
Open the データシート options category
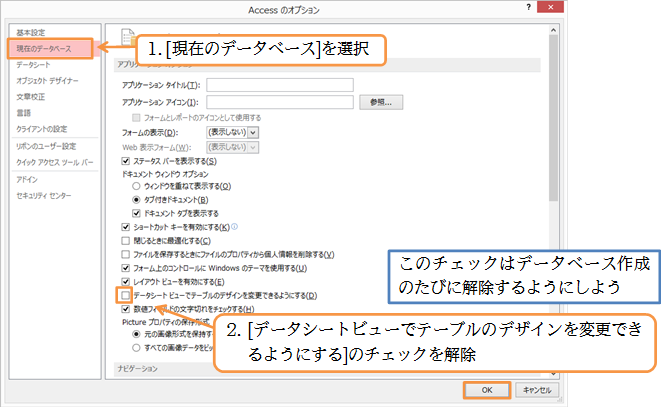(x=34, y=64)
